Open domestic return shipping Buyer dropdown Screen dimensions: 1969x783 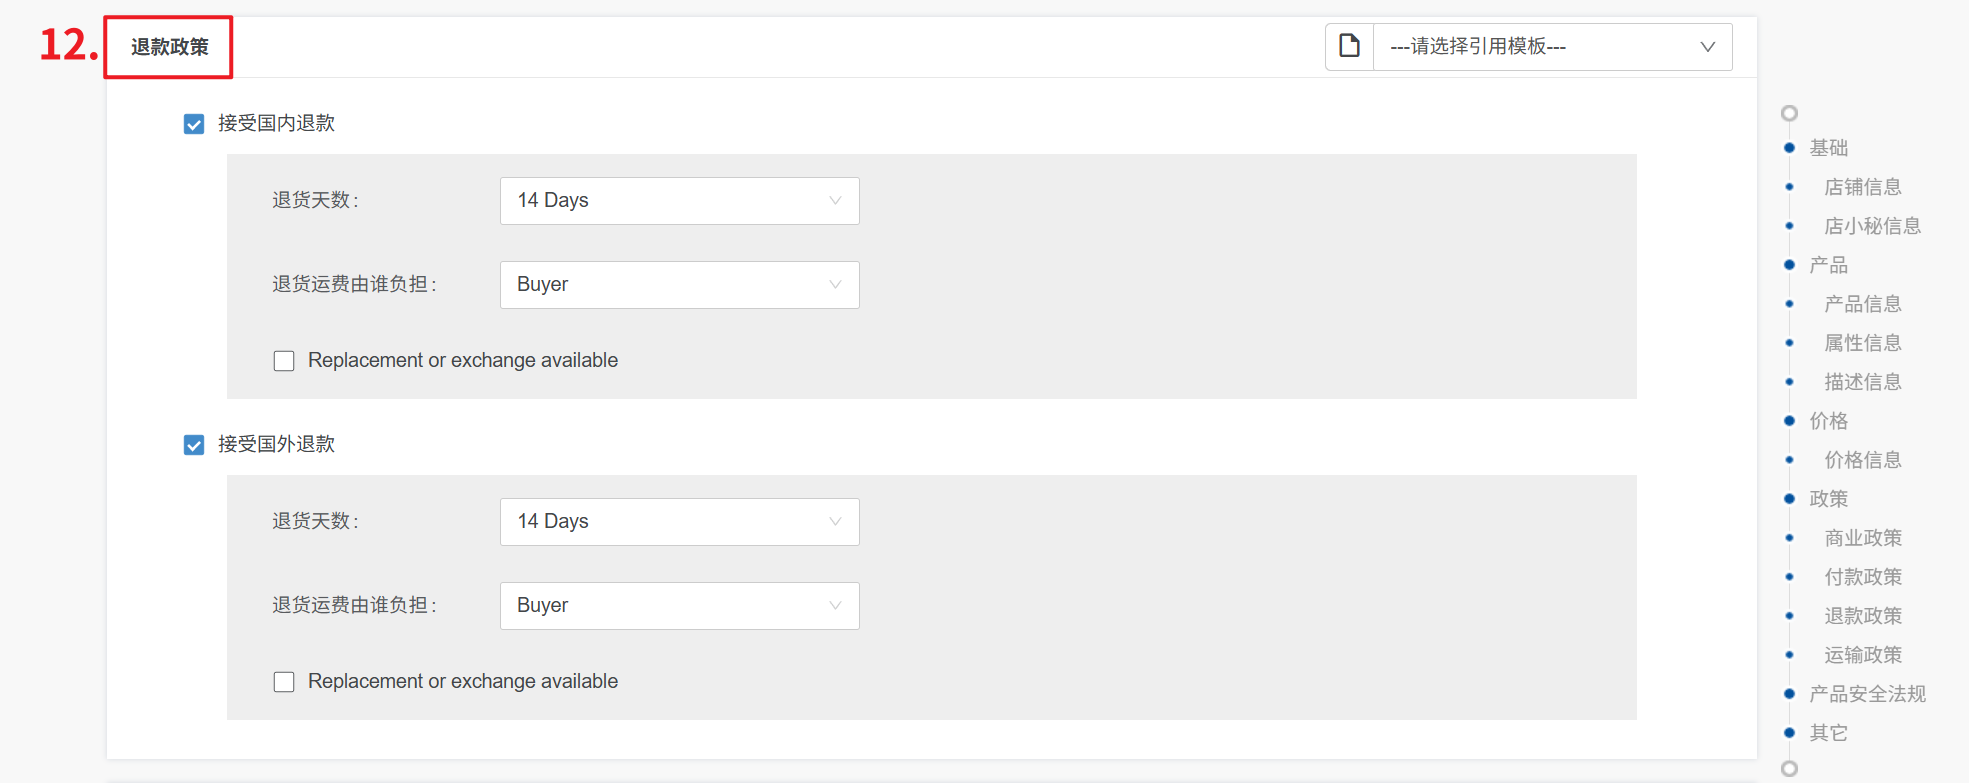pos(679,285)
